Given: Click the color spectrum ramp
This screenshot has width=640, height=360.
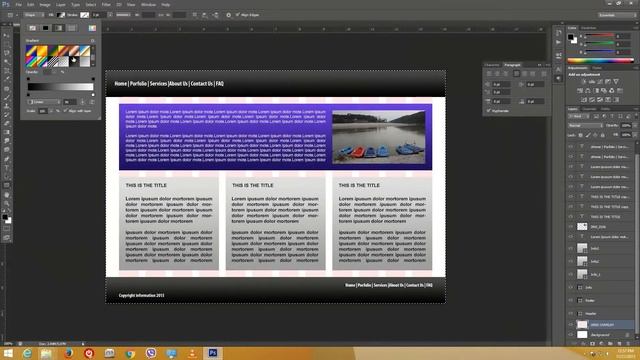Looking at the screenshot, I should point(600,60).
